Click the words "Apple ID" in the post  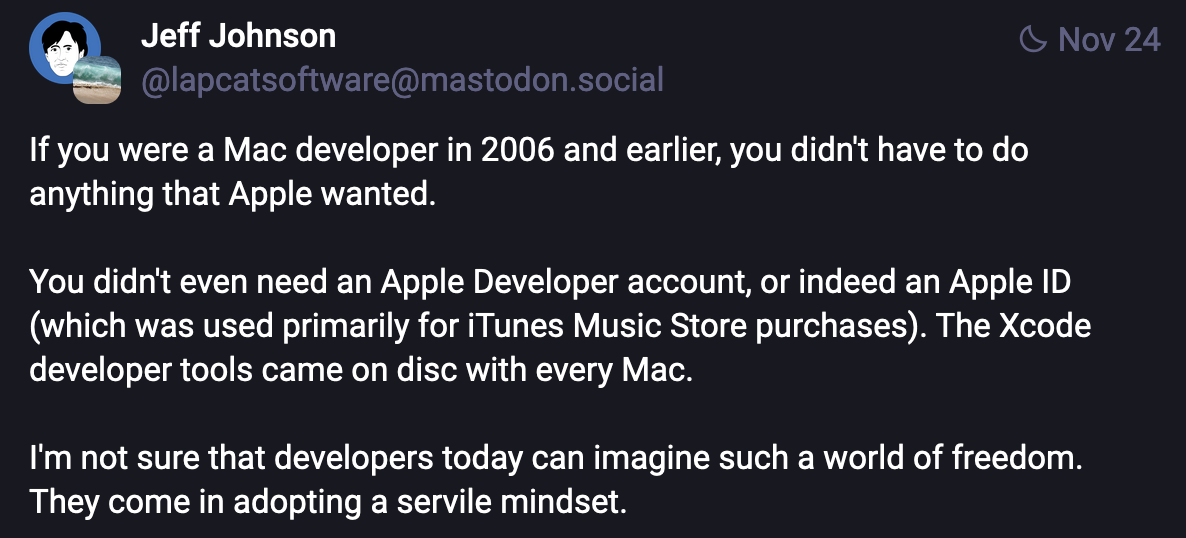[1010, 282]
